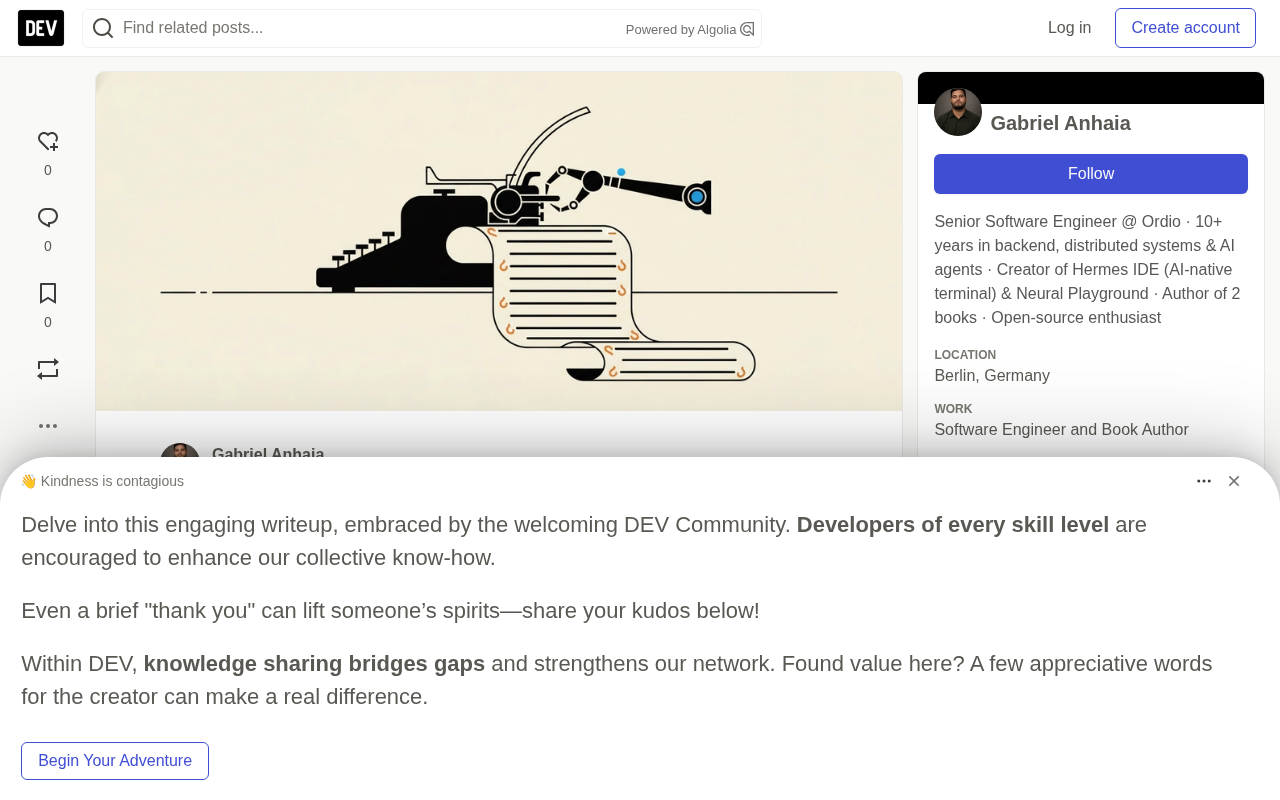Bookmark this post
The height and width of the screenshot is (800, 1280).
tap(48, 293)
